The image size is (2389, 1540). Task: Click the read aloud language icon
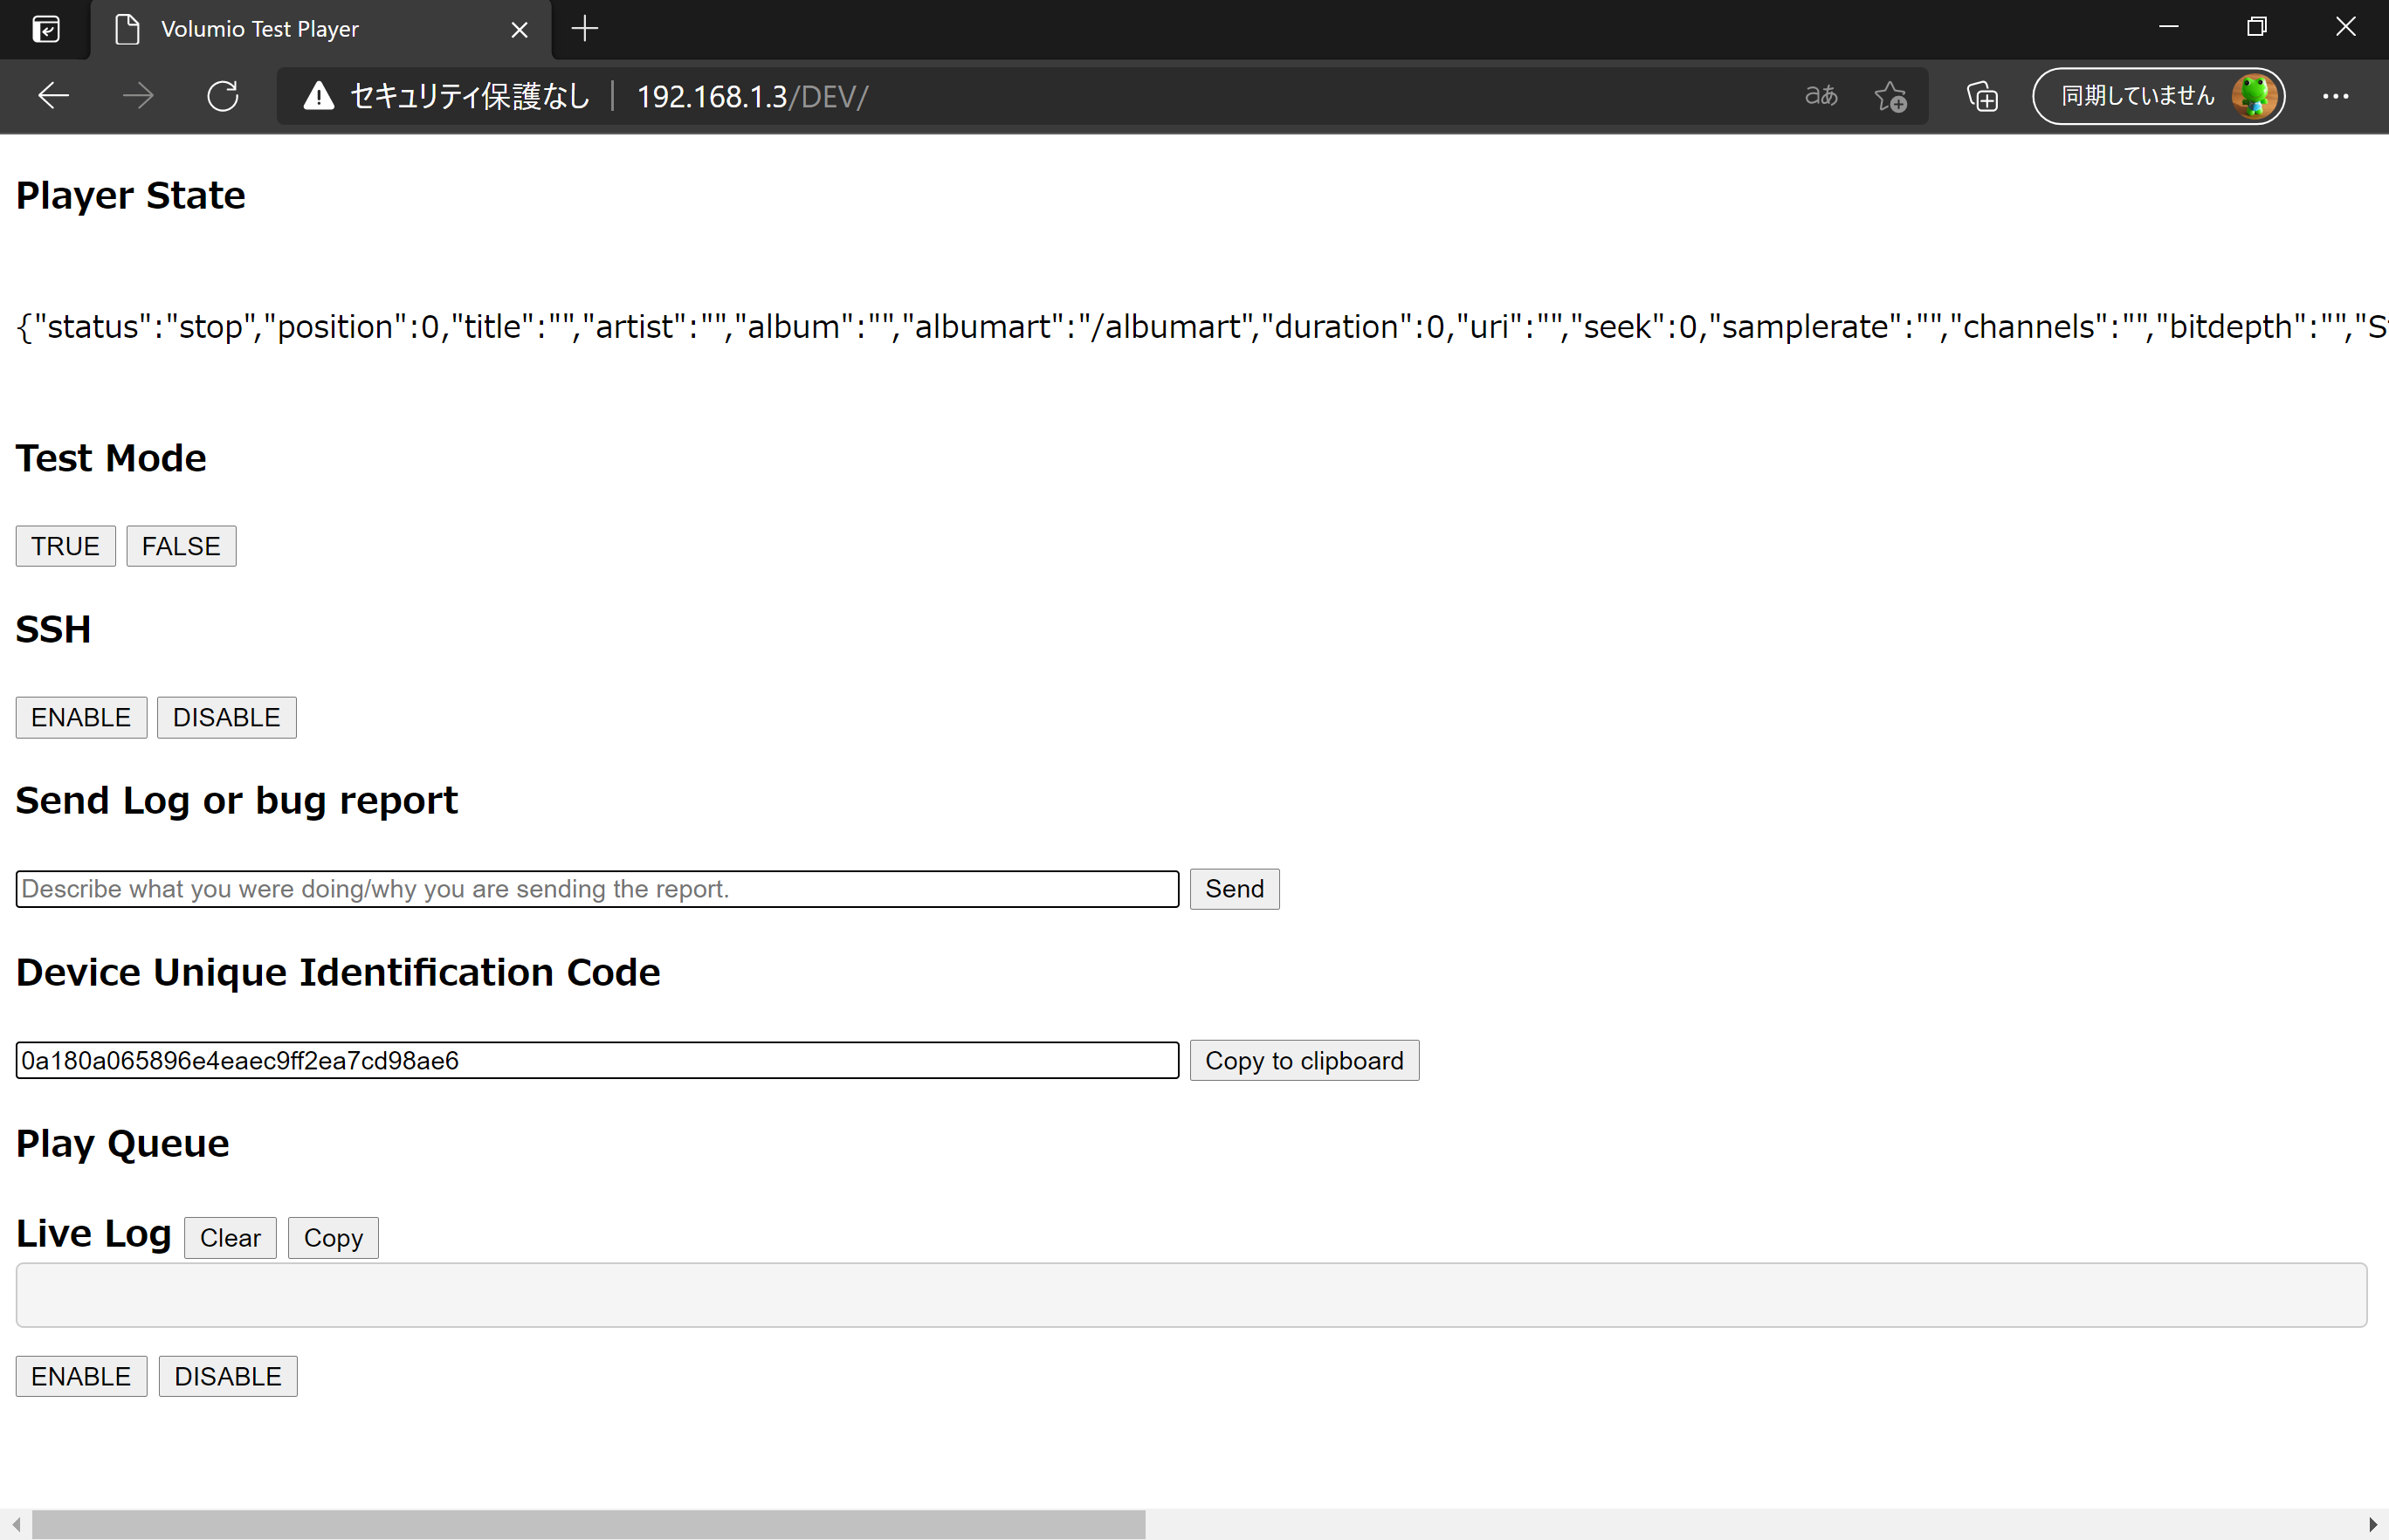pyautogui.click(x=1820, y=96)
